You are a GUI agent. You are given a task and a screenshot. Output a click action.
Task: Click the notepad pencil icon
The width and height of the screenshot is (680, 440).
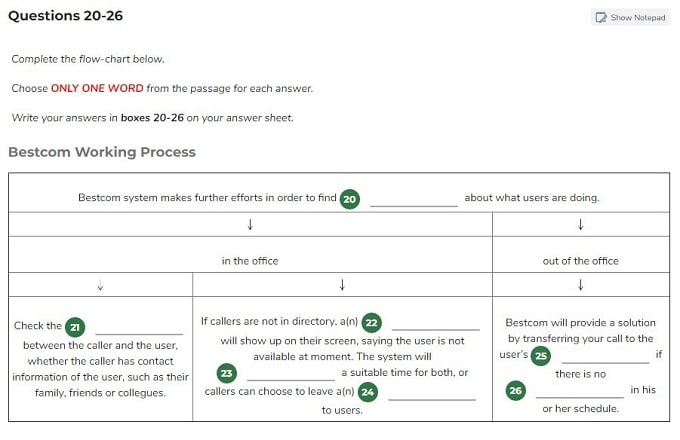(601, 17)
